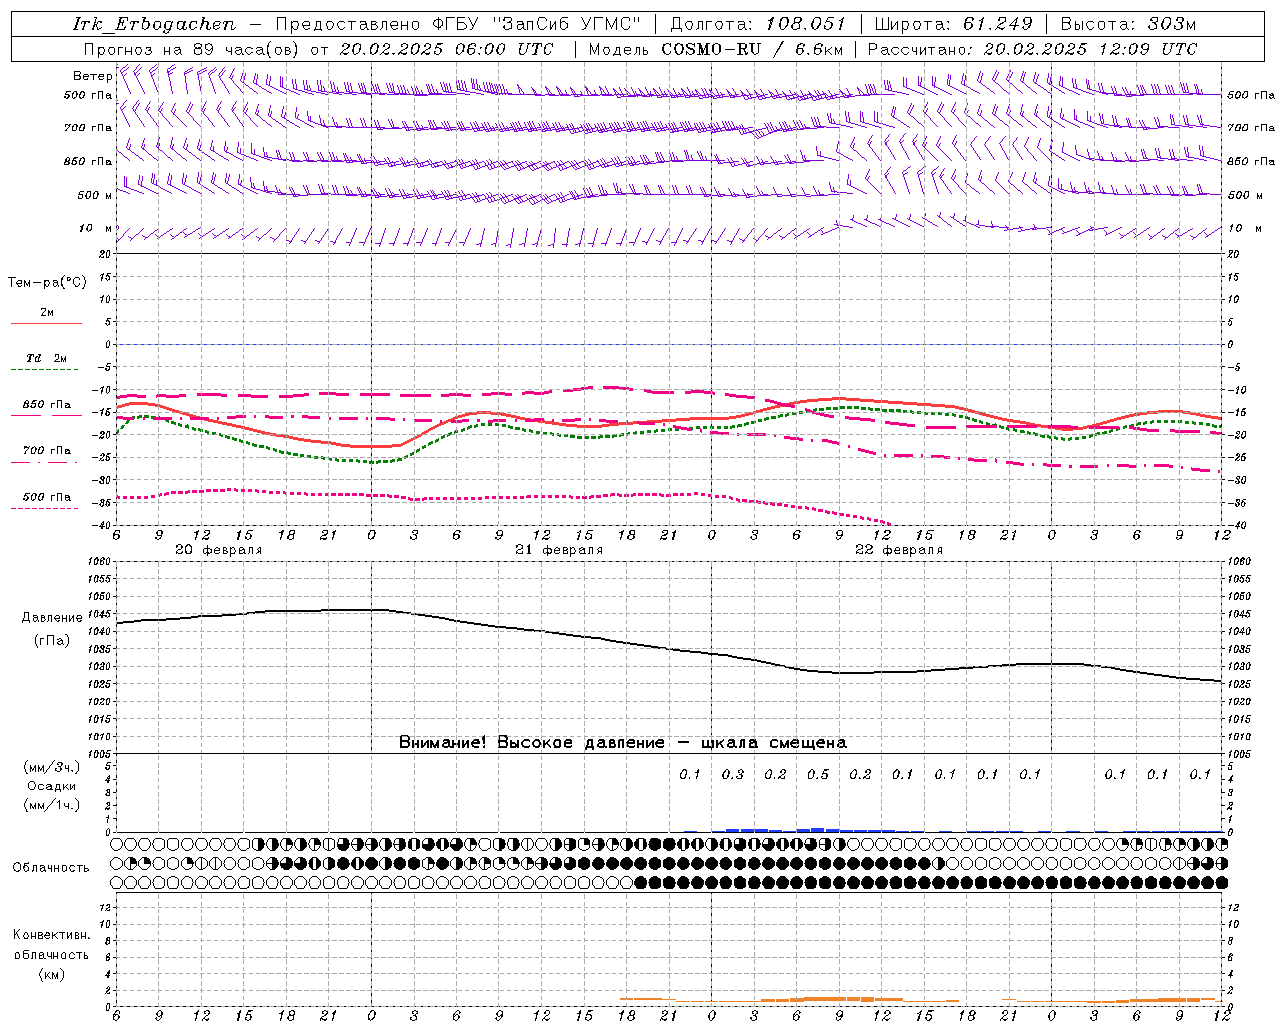Click the Ветер panel label

click(92, 76)
